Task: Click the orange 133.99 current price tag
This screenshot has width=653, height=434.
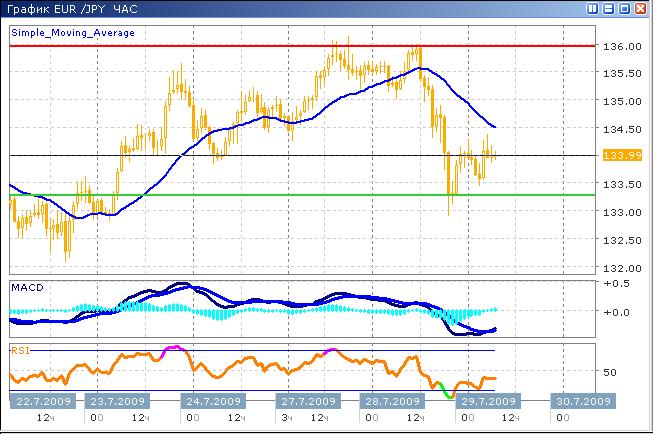Action: point(623,155)
